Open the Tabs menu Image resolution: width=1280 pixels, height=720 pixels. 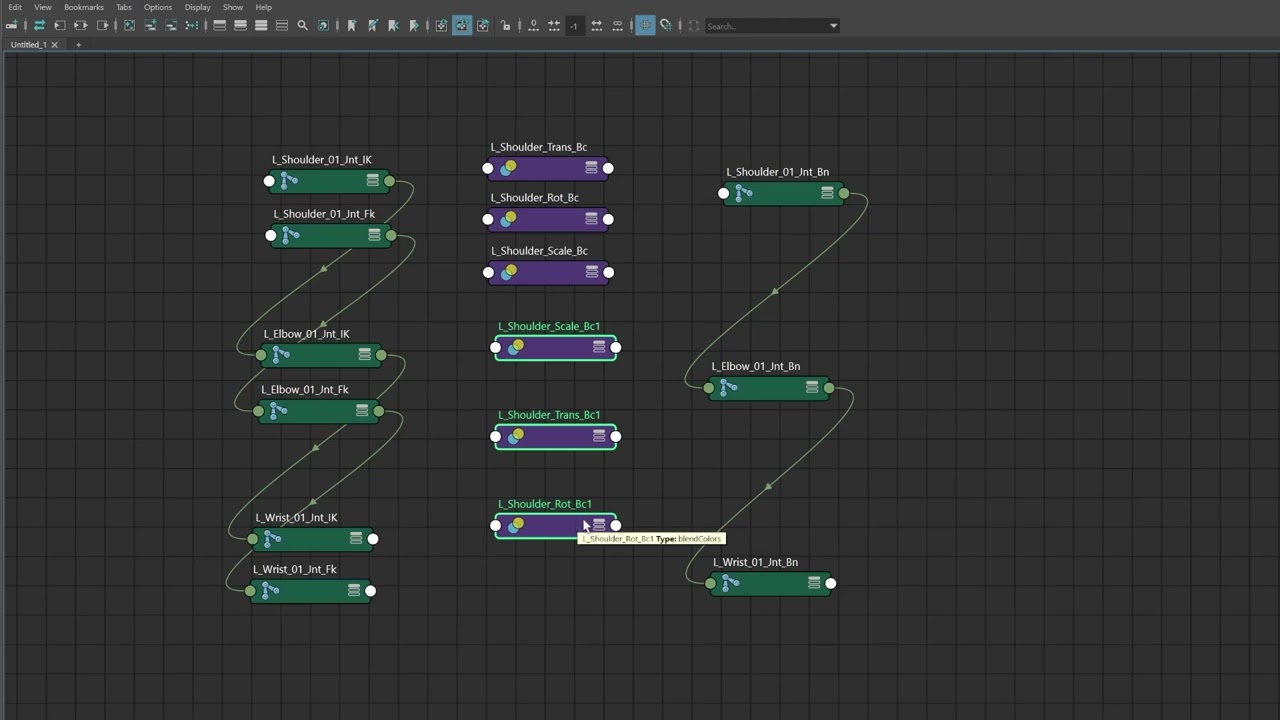124,7
